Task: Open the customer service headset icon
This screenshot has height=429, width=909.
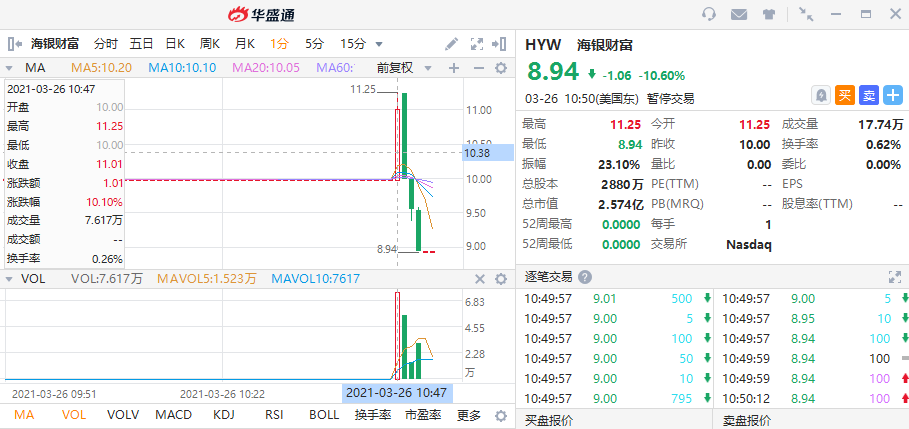Action: [709, 14]
